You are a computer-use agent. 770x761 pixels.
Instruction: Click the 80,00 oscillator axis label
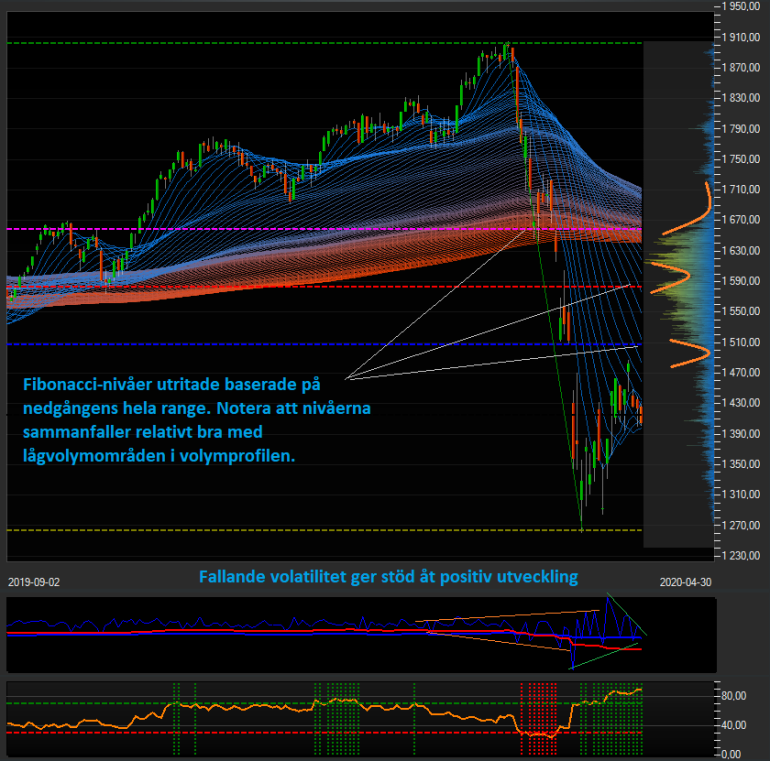pyautogui.click(x=734, y=696)
